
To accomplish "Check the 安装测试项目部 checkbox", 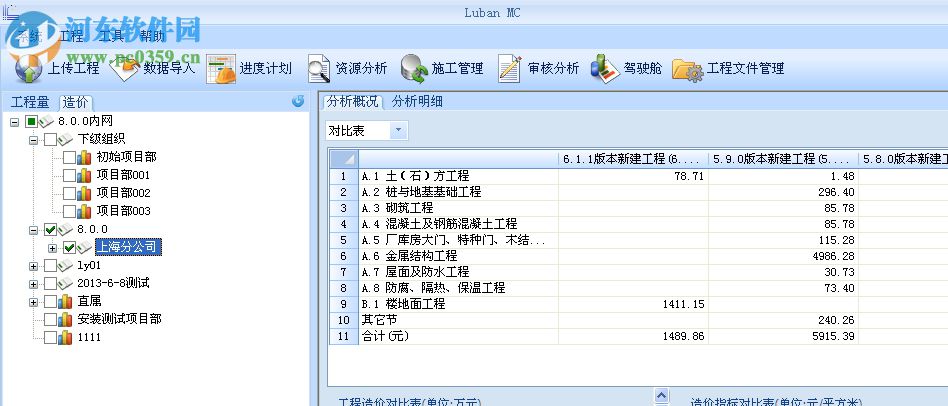I will point(50,319).
